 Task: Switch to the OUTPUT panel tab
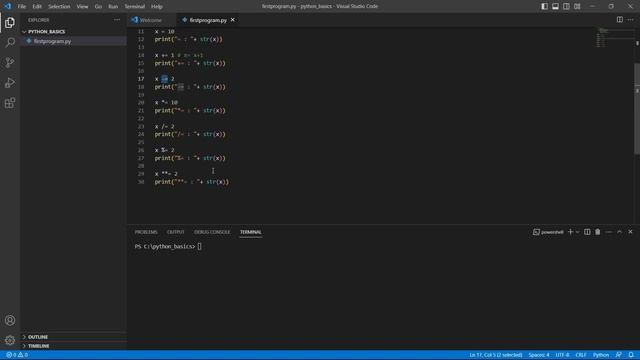coord(176,232)
